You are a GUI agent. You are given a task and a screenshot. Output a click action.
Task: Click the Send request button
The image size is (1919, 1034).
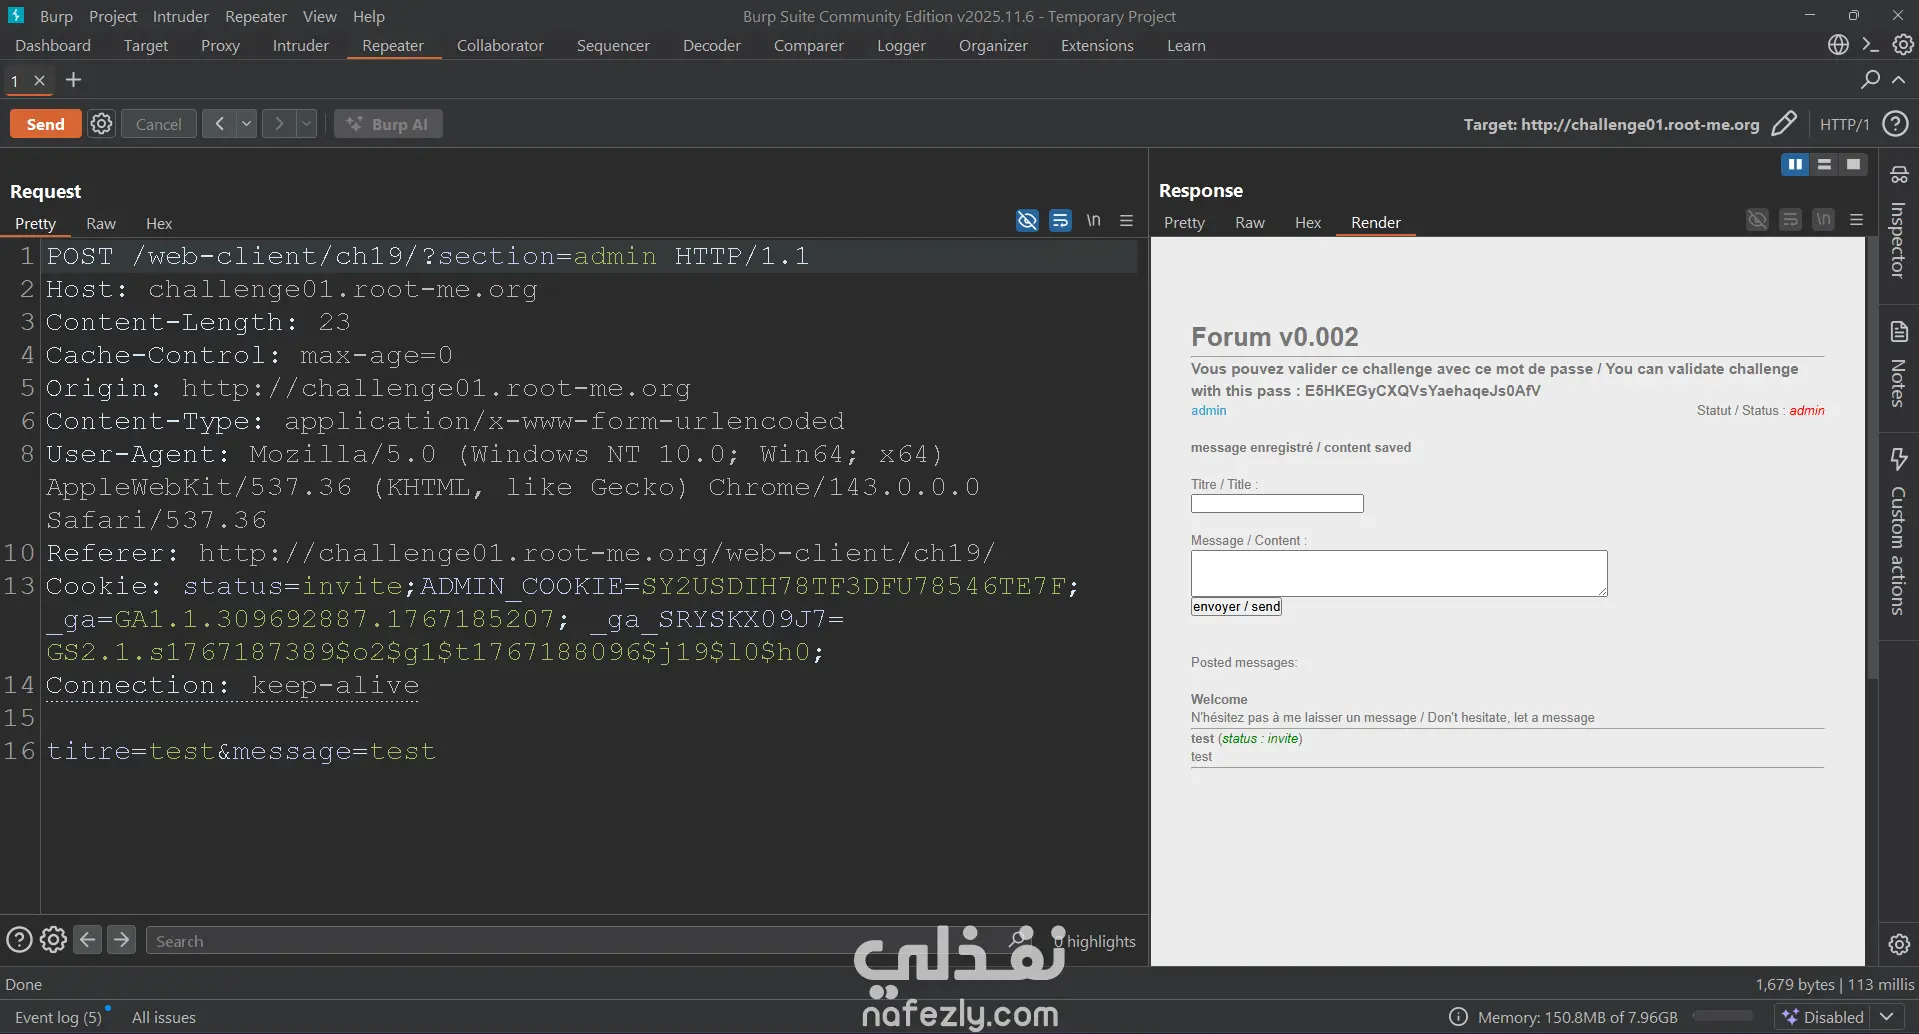46,124
